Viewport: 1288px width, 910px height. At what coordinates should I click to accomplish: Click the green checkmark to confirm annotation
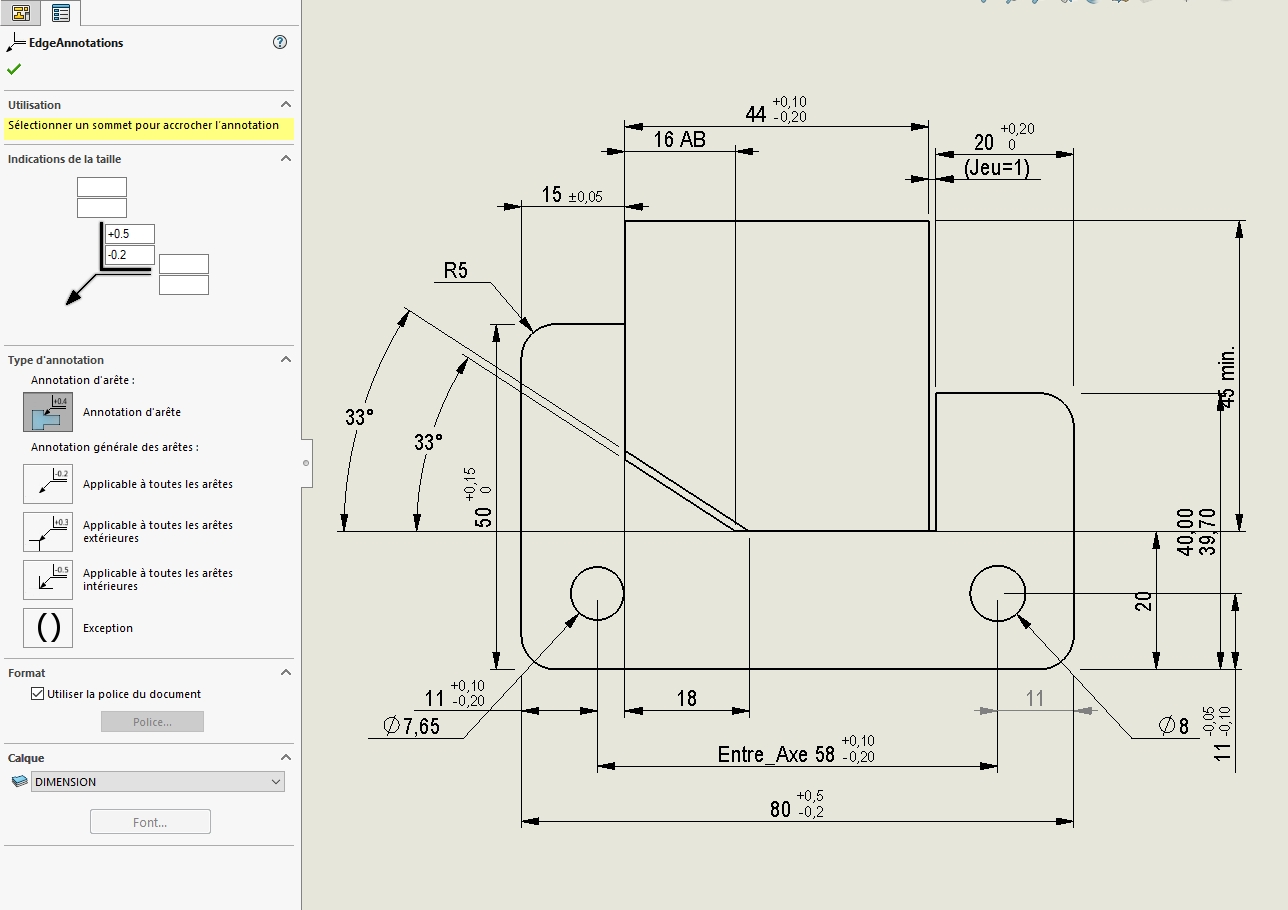pos(14,69)
